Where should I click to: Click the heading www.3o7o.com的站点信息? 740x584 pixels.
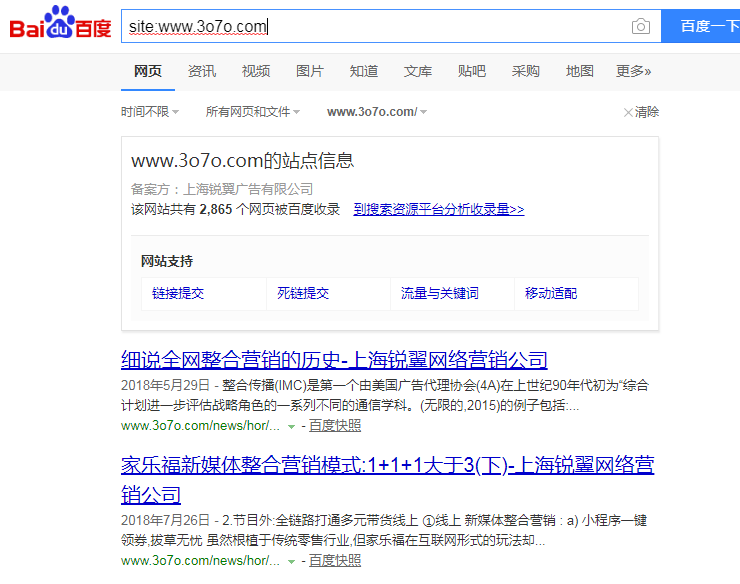(243, 161)
